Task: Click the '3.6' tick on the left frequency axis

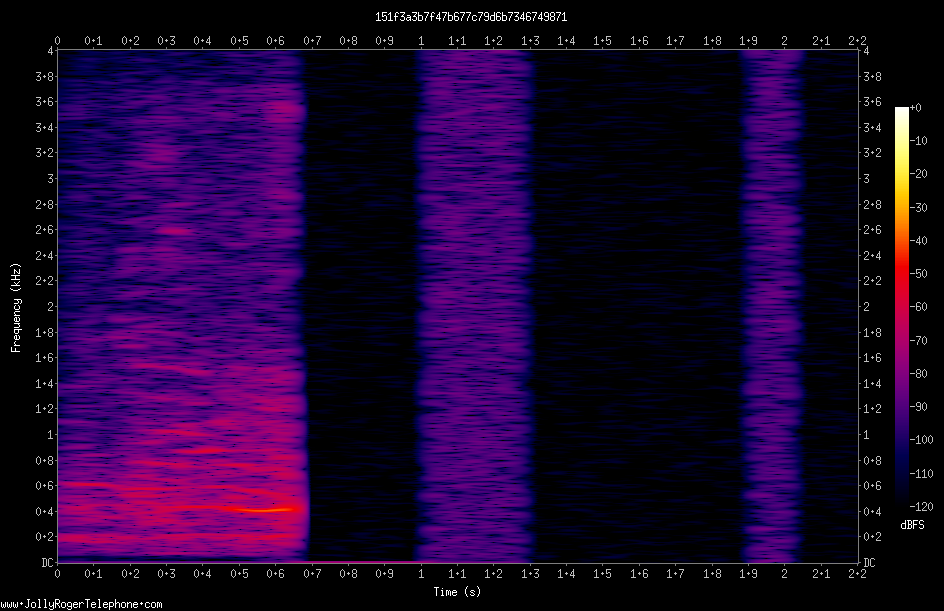Action: tap(45, 102)
